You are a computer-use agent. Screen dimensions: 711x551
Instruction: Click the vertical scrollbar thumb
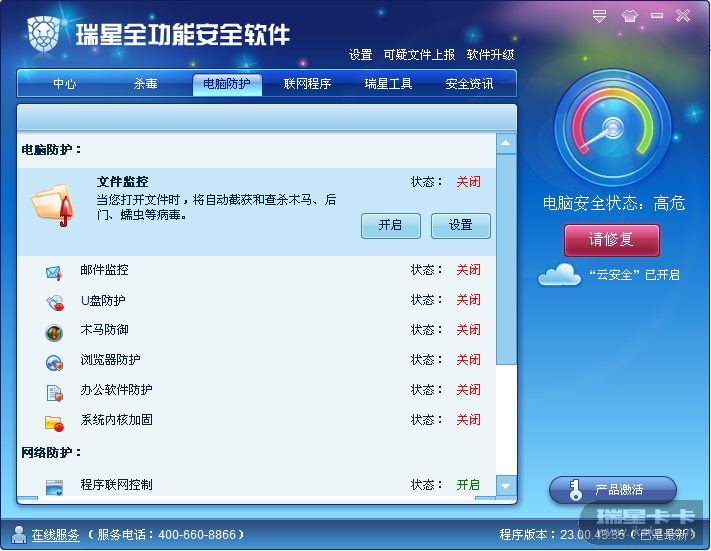click(x=506, y=259)
